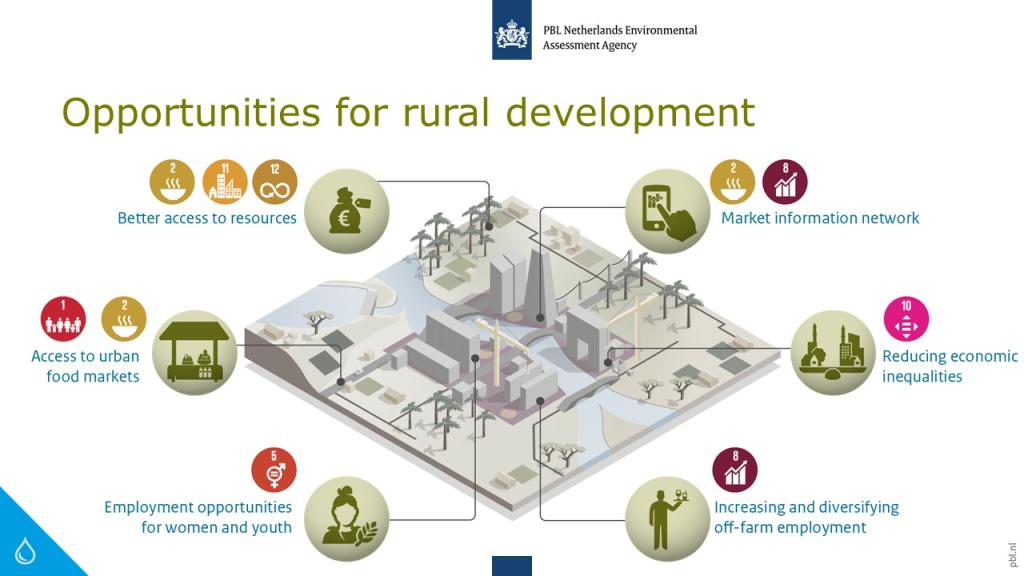Select the SDG 12 infinity loop icon
This screenshot has width=1024, height=576.
(x=275, y=182)
